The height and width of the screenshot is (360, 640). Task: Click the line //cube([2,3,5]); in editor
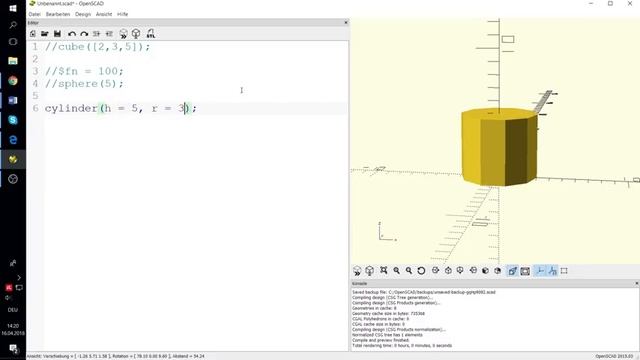(x=98, y=47)
